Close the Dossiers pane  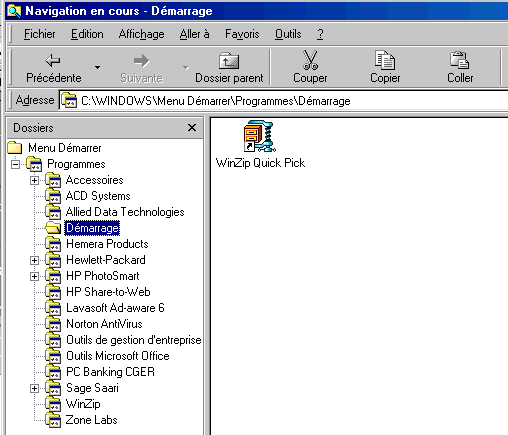(x=192, y=128)
